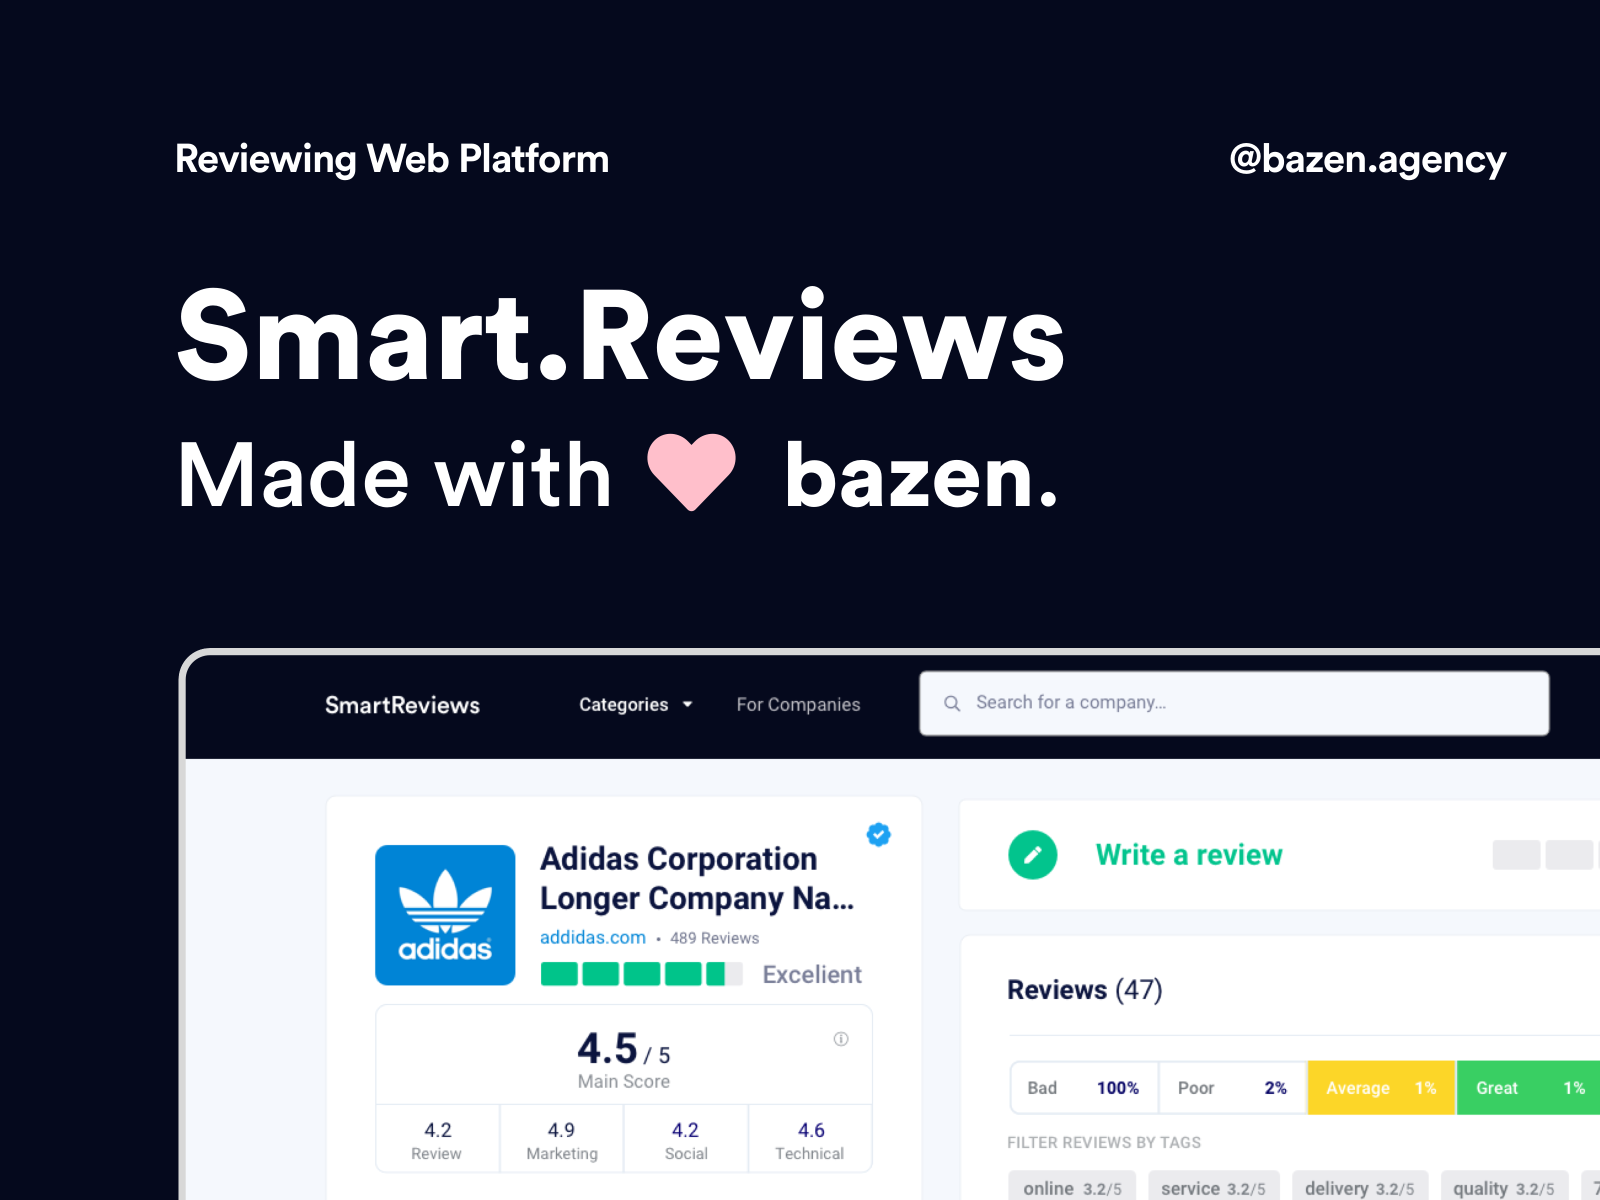
Task: Open the addidas.com link
Action: coord(593,937)
